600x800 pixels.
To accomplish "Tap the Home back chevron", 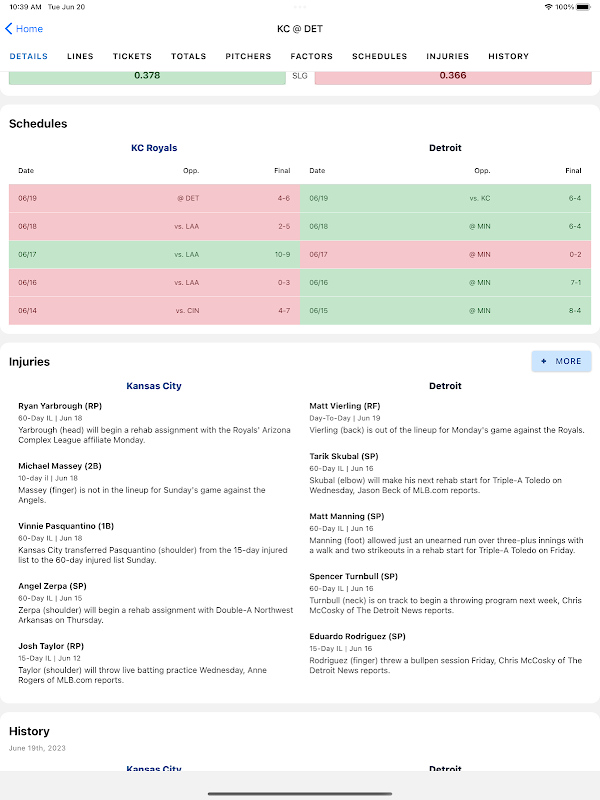I will coord(9,29).
